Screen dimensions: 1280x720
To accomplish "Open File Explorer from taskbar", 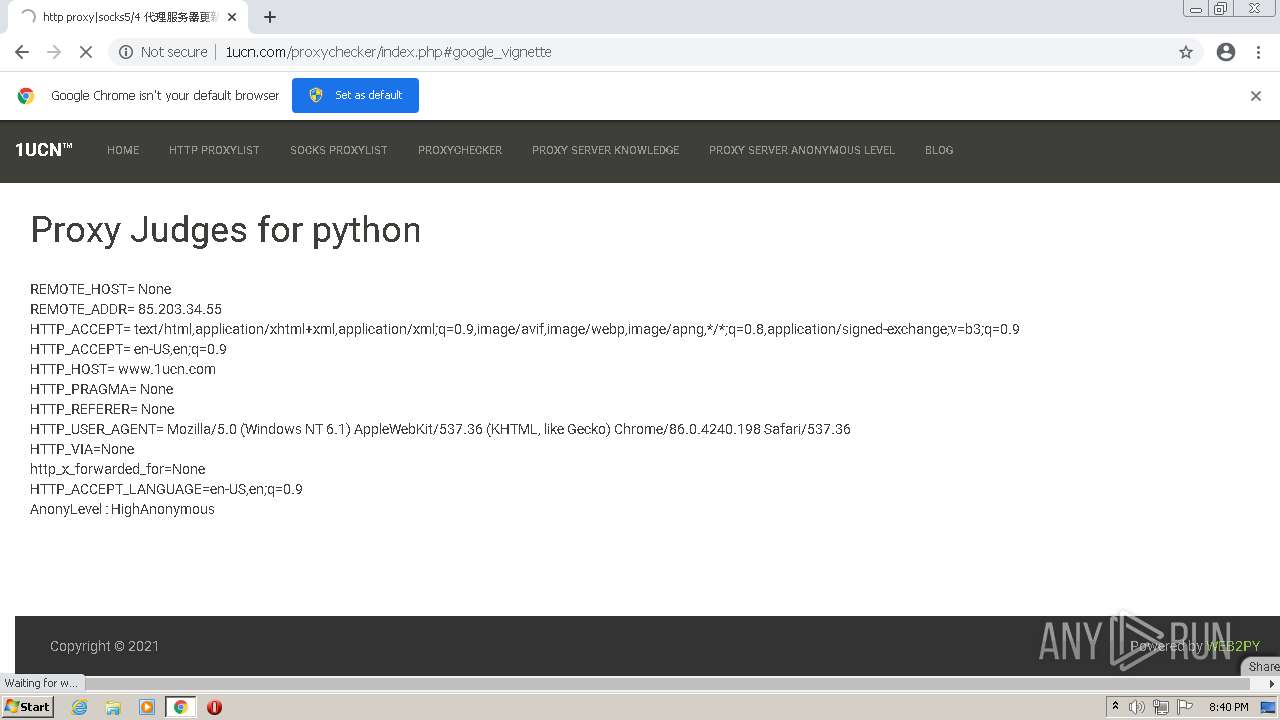I will [x=113, y=707].
